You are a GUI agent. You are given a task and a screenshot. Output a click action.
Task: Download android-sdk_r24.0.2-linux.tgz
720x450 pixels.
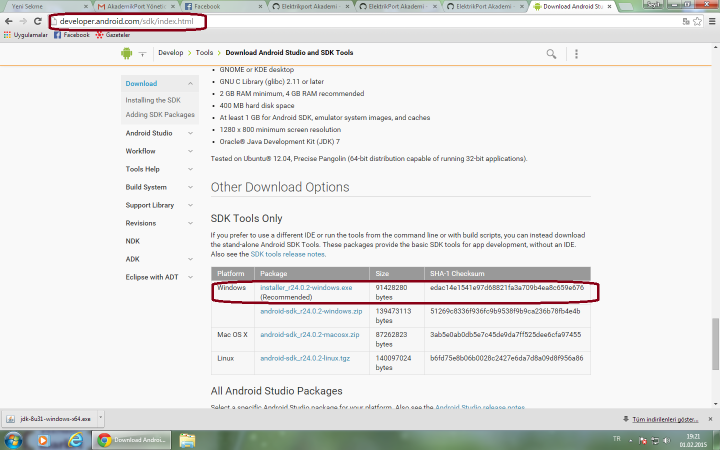pyautogui.click(x=305, y=358)
